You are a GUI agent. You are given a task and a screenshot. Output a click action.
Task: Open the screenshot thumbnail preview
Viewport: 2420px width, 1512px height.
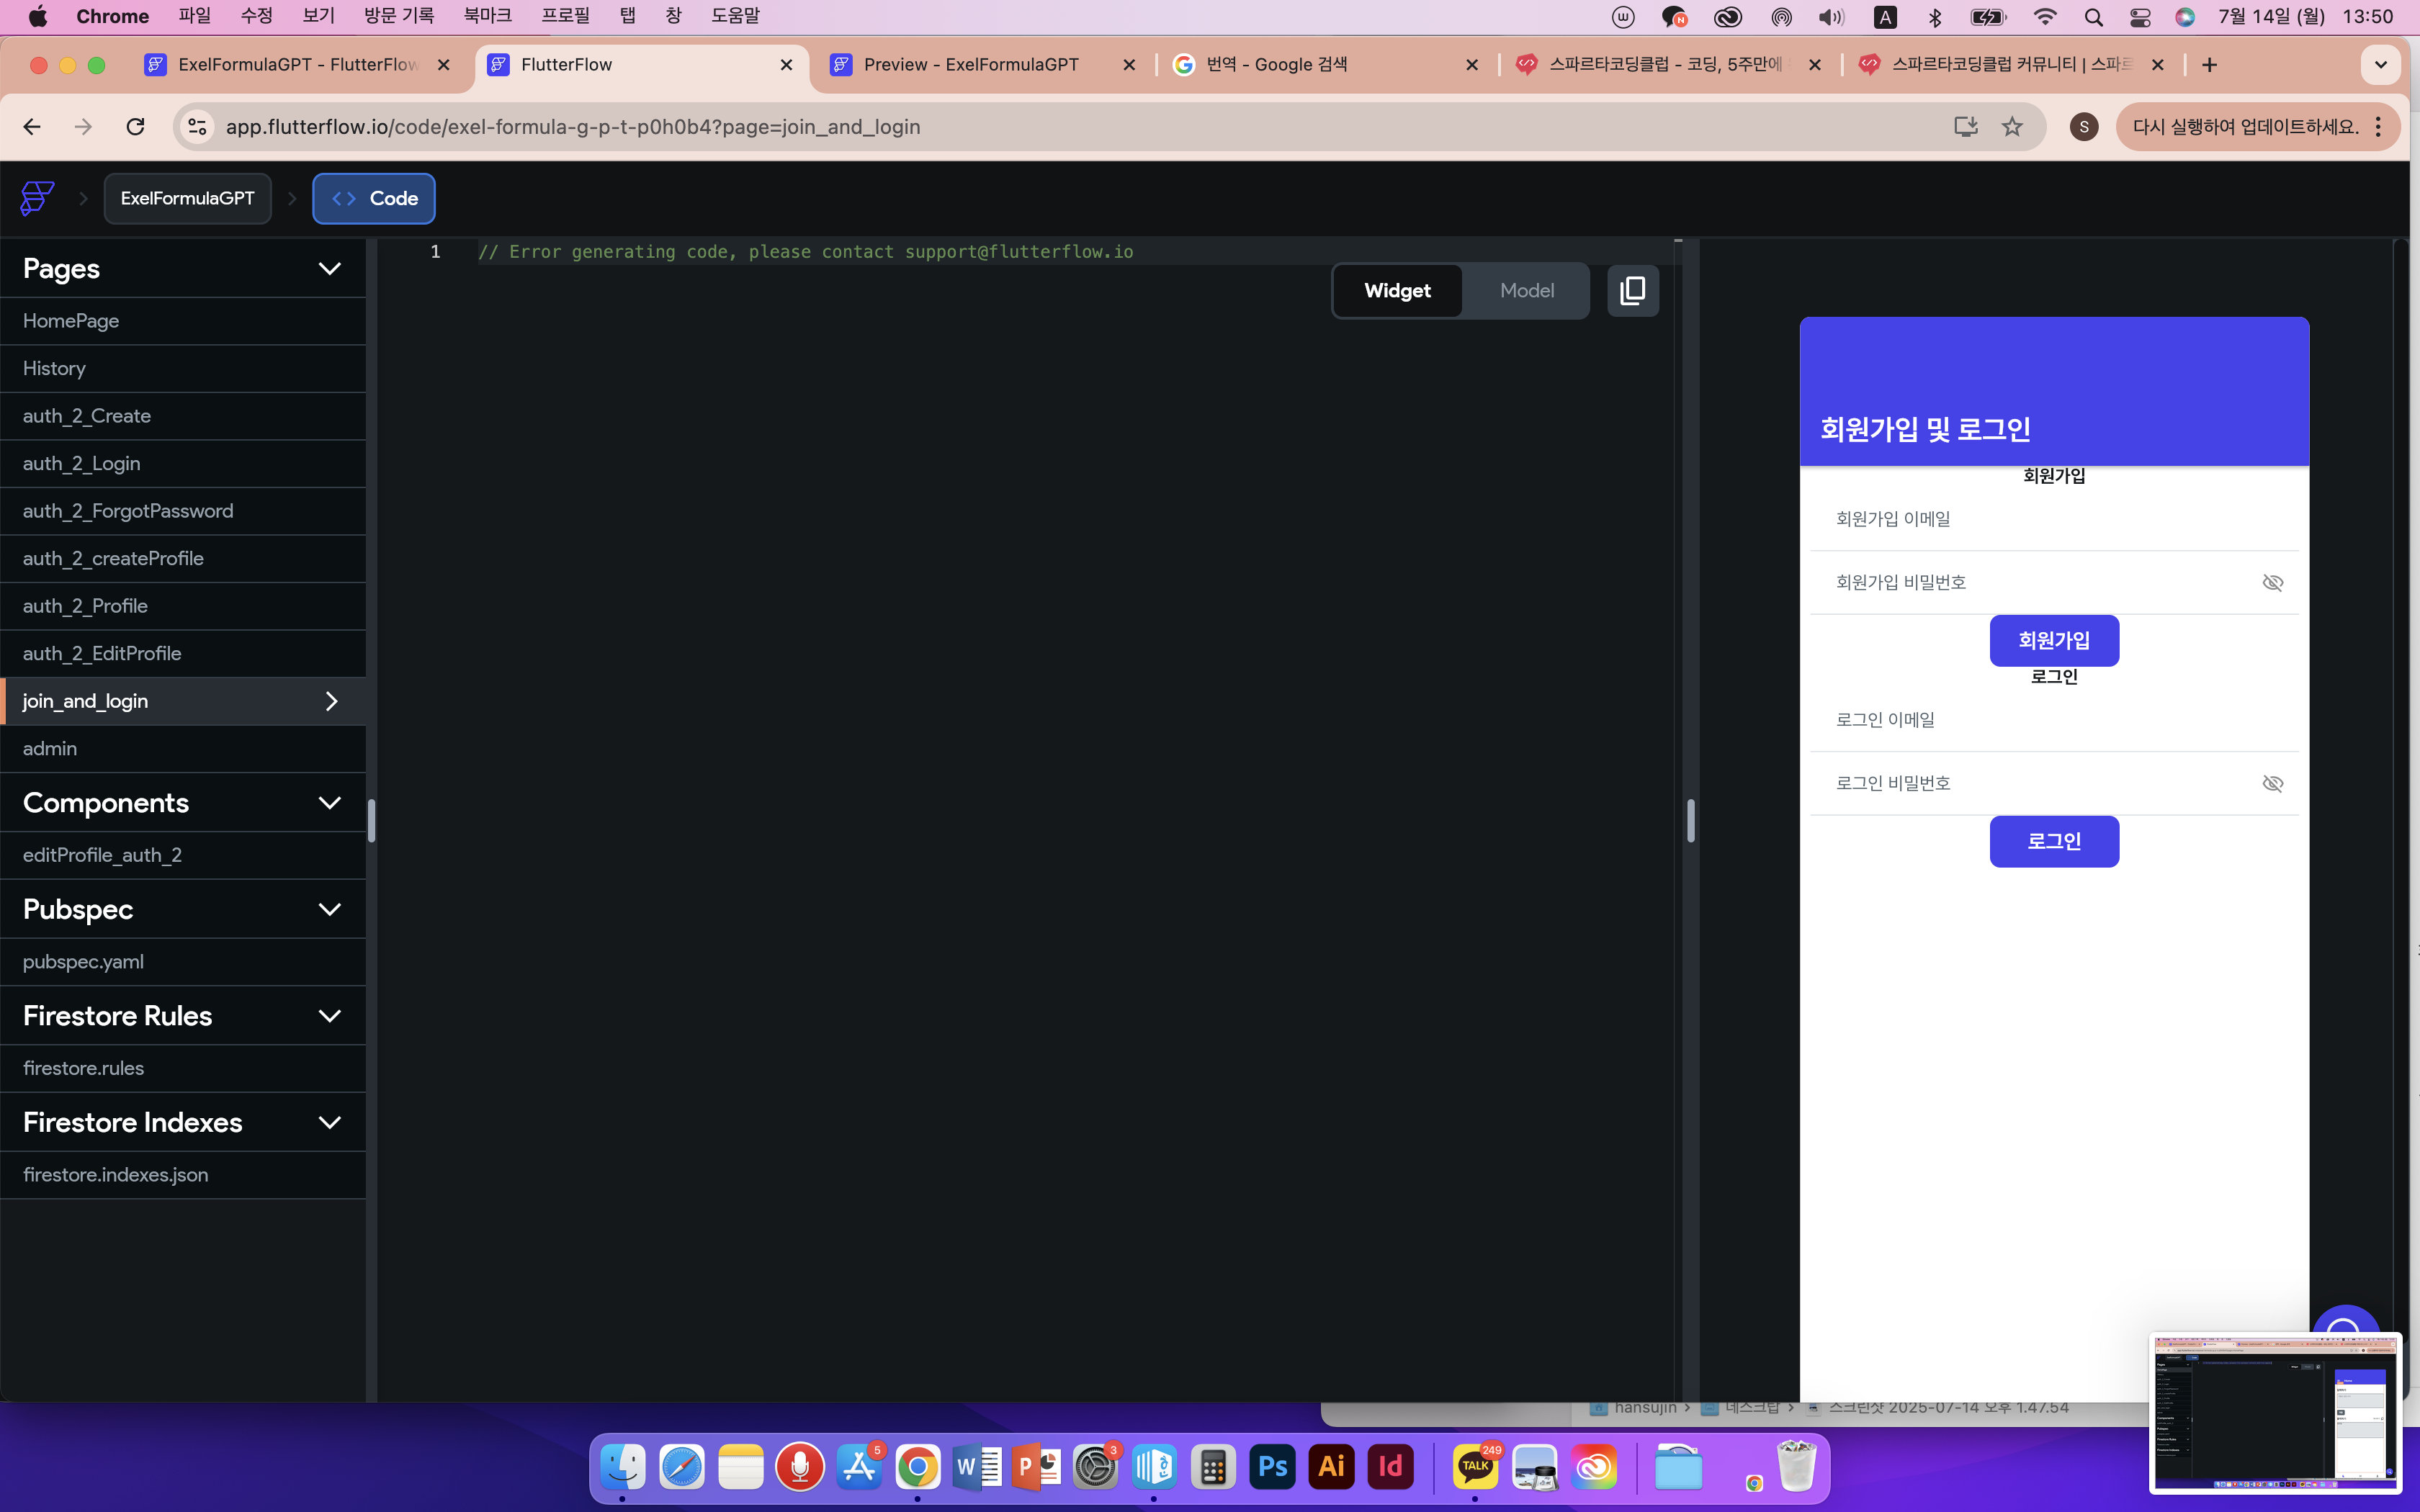click(x=2275, y=1413)
